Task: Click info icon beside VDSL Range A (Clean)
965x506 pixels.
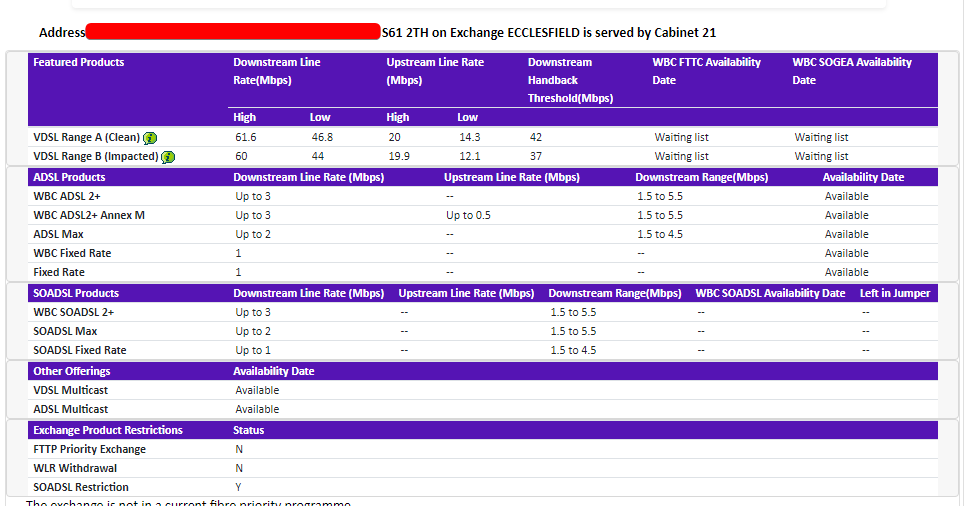Action: (150, 138)
